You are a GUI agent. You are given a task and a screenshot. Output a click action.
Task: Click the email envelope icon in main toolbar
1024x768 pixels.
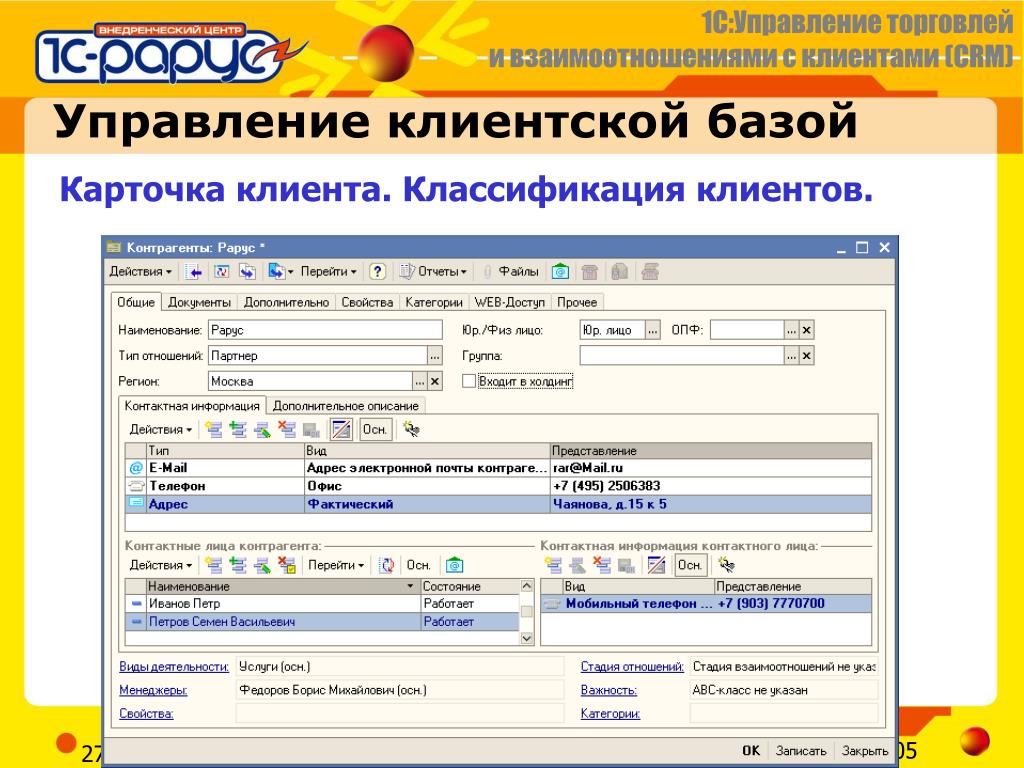(x=560, y=272)
